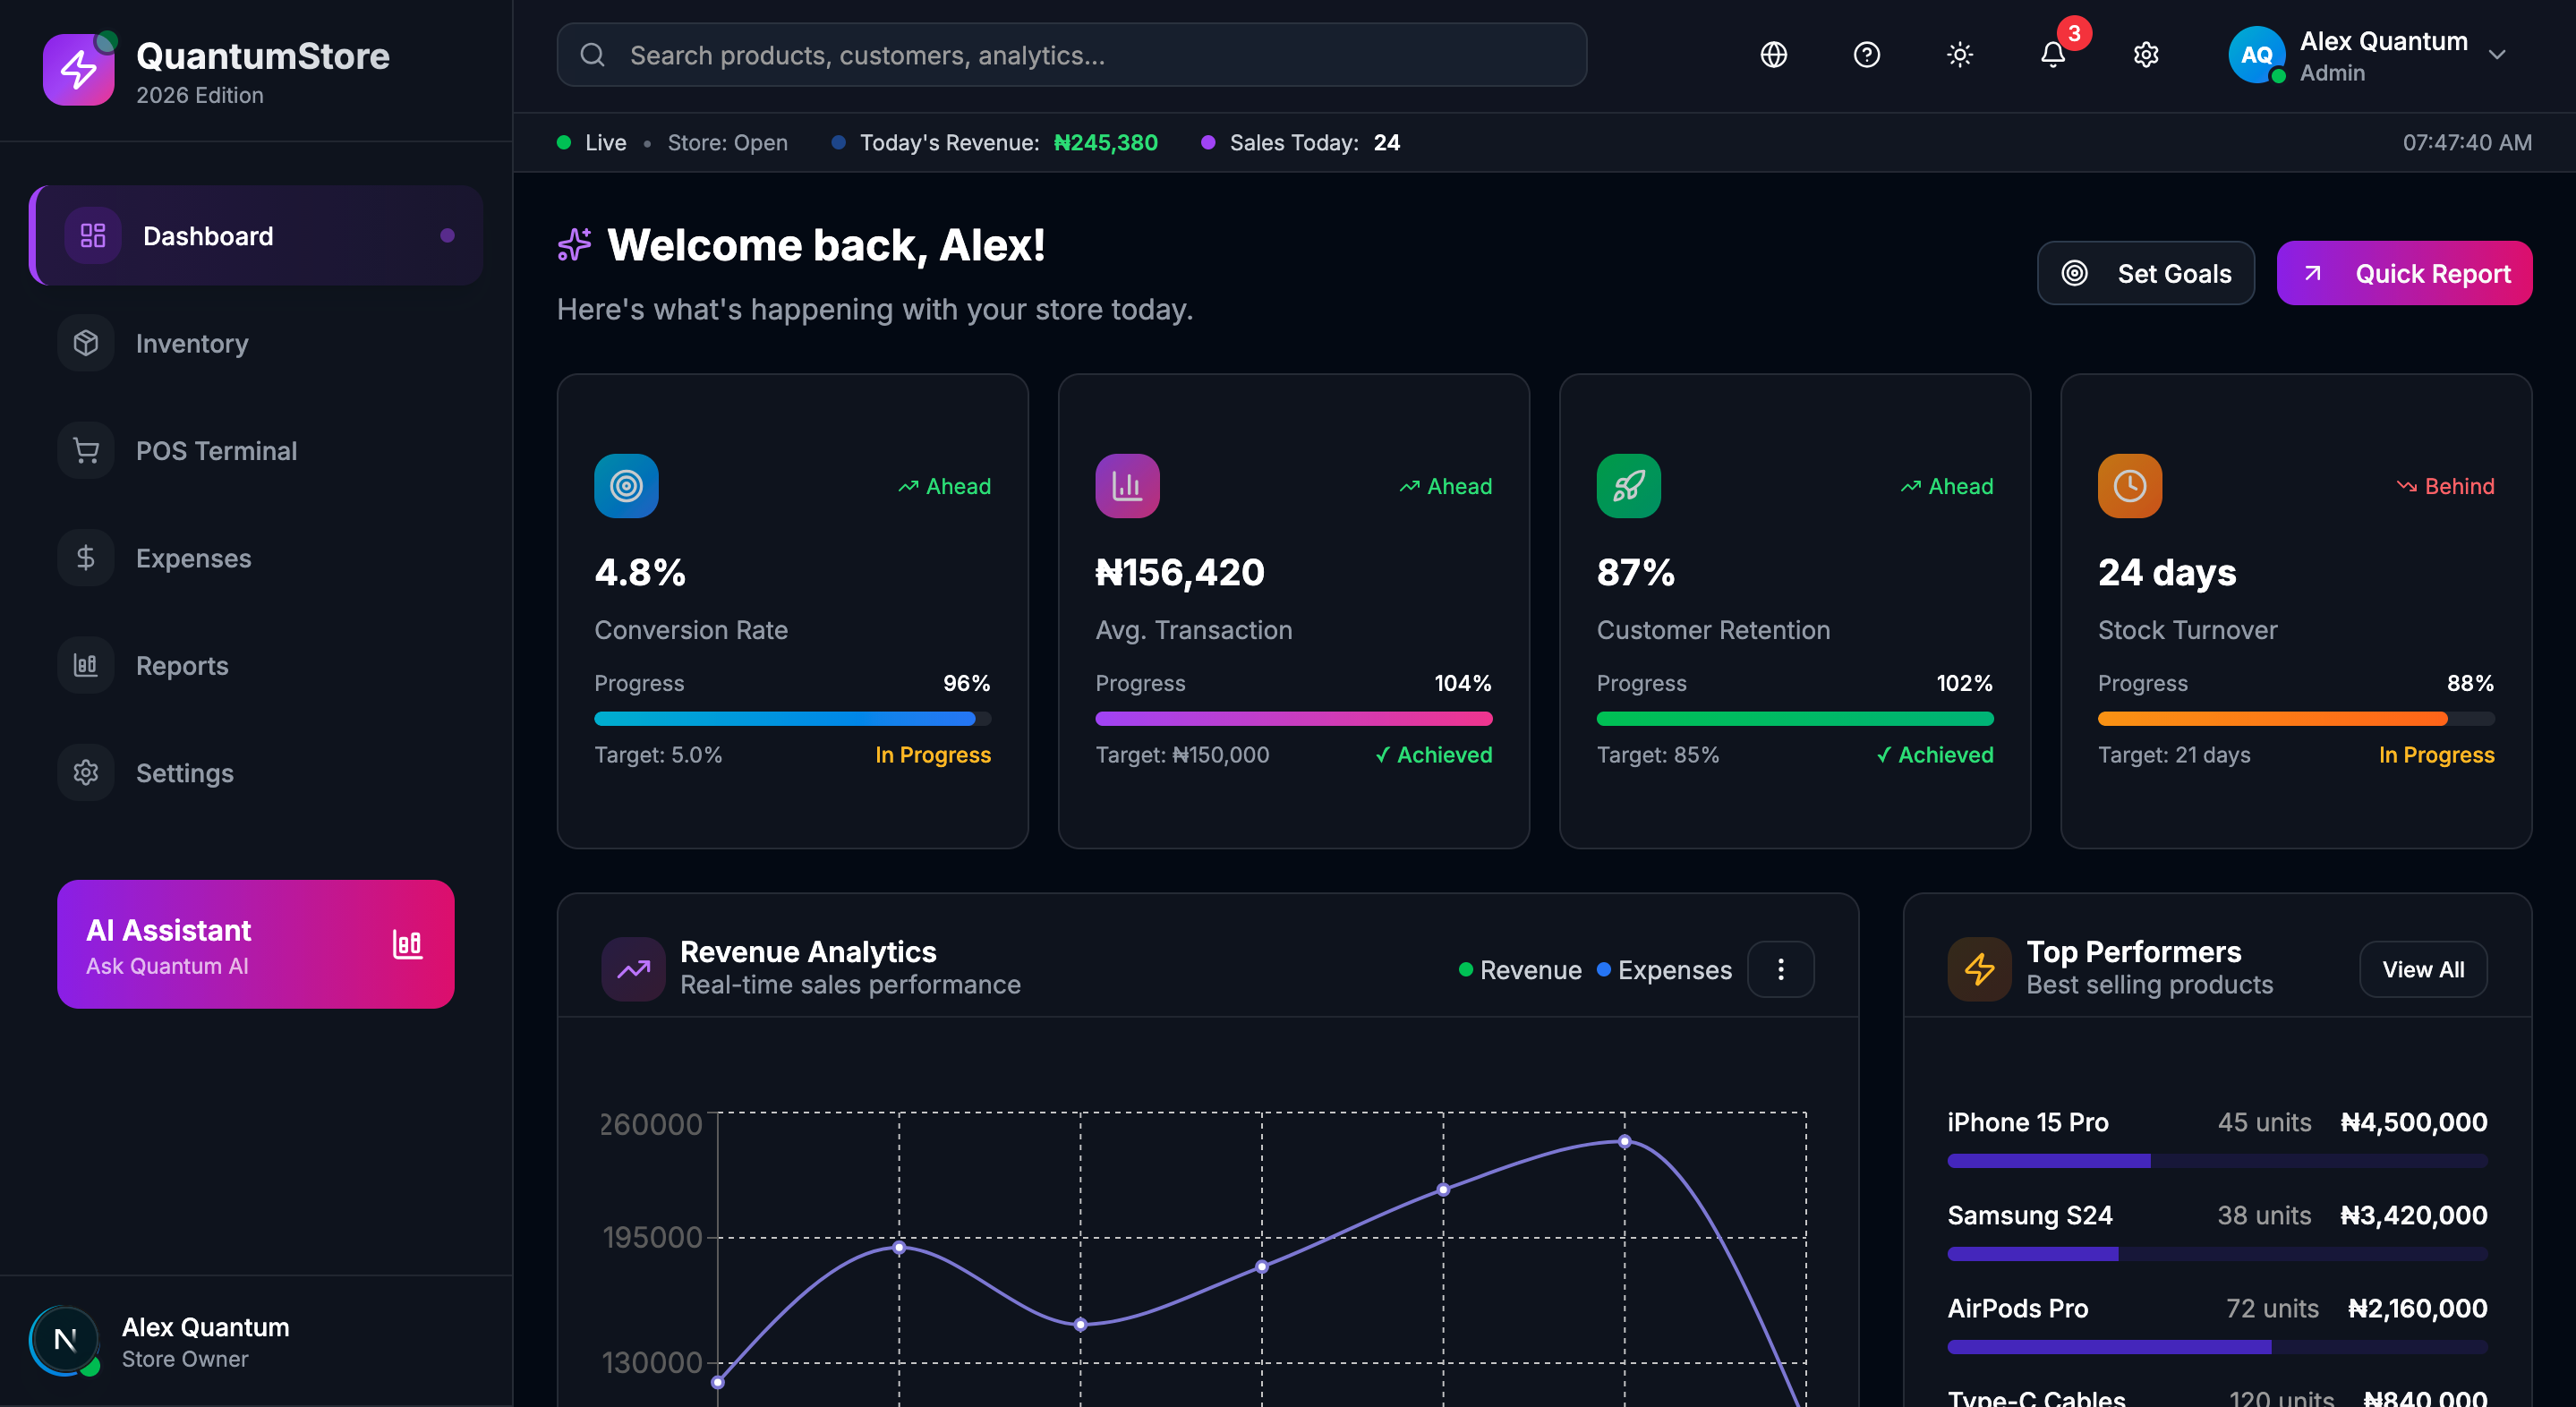Select the Inventory cube icon in the sidebar
Image resolution: width=2576 pixels, height=1407 pixels.
tap(86, 343)
